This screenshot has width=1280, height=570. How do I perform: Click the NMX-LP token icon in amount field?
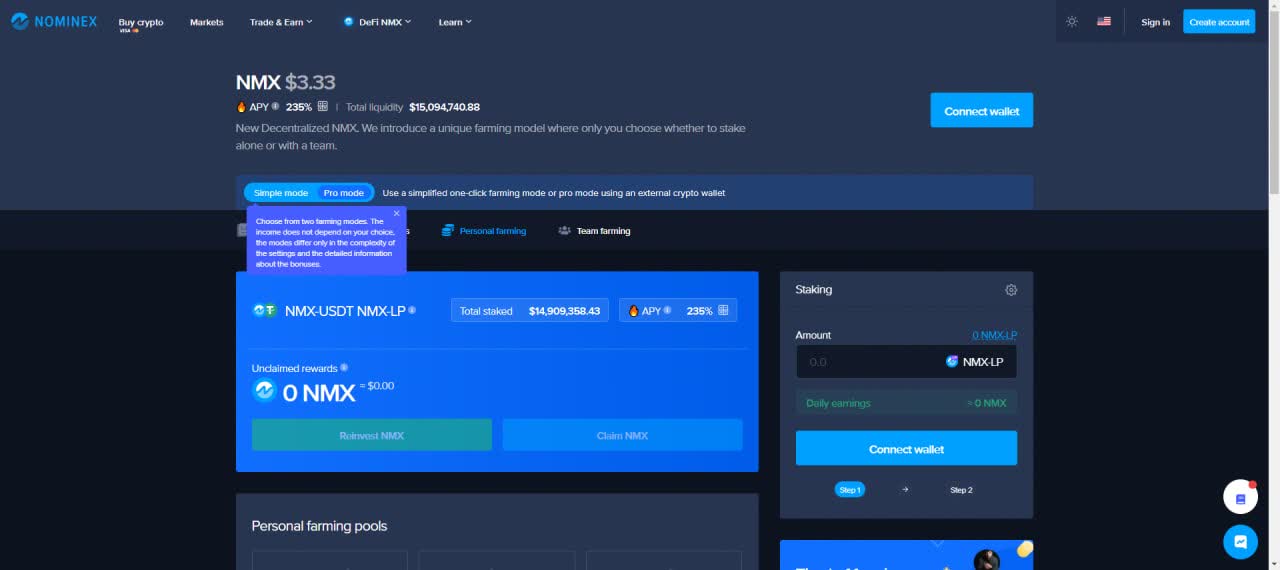[x=952, y=362]
